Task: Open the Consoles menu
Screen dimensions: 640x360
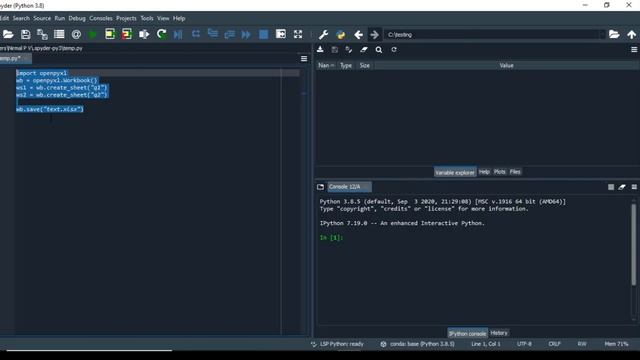Action: [101, 18]
